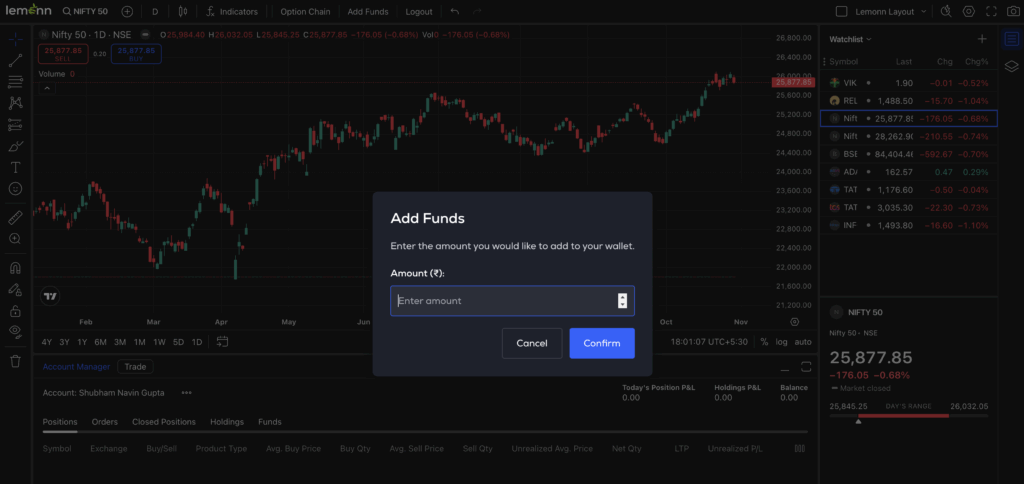
Task: Collapse the Volume indicator legend arrow
Action: point(46,88)
